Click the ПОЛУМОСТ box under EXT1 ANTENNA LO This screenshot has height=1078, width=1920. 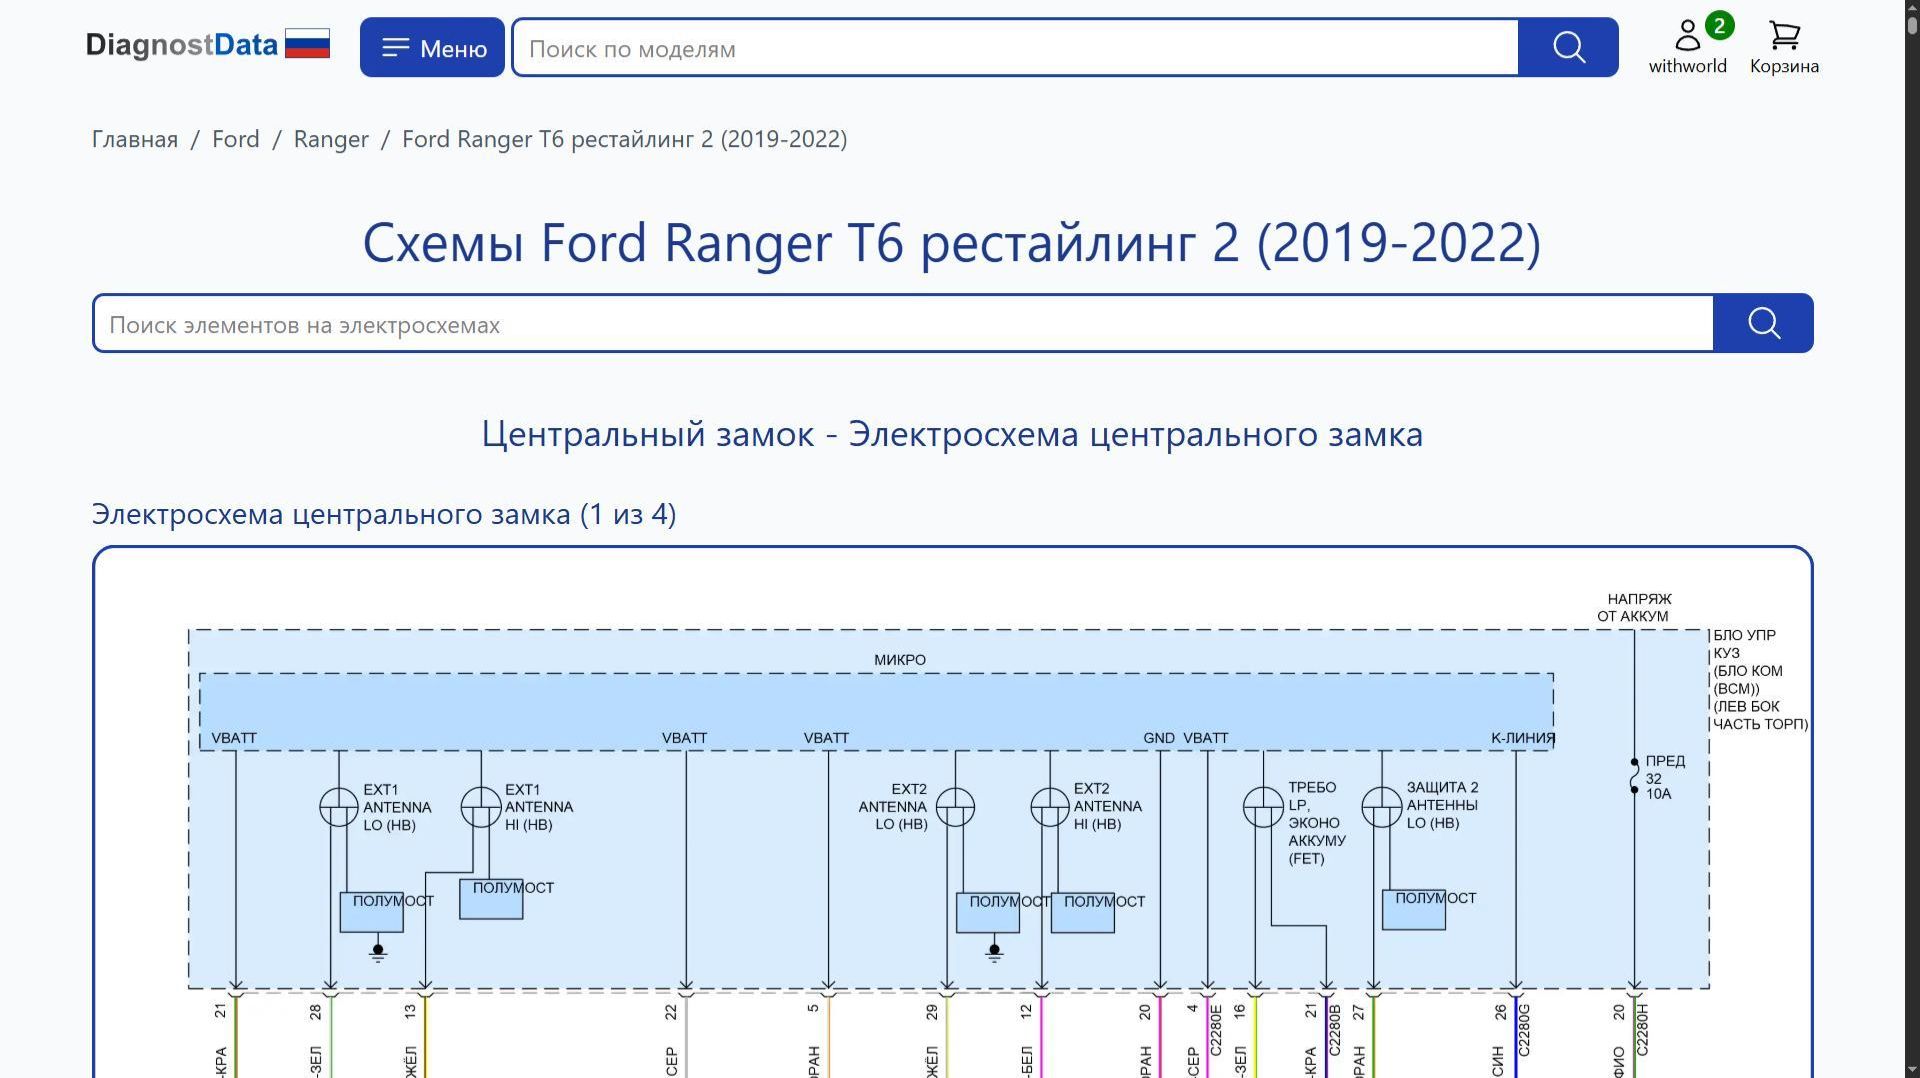[372, 912]
